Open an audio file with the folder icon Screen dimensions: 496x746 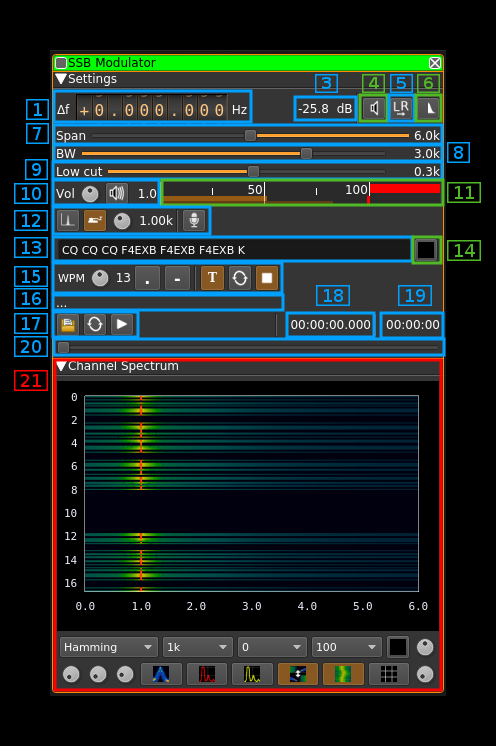[68, 324]
